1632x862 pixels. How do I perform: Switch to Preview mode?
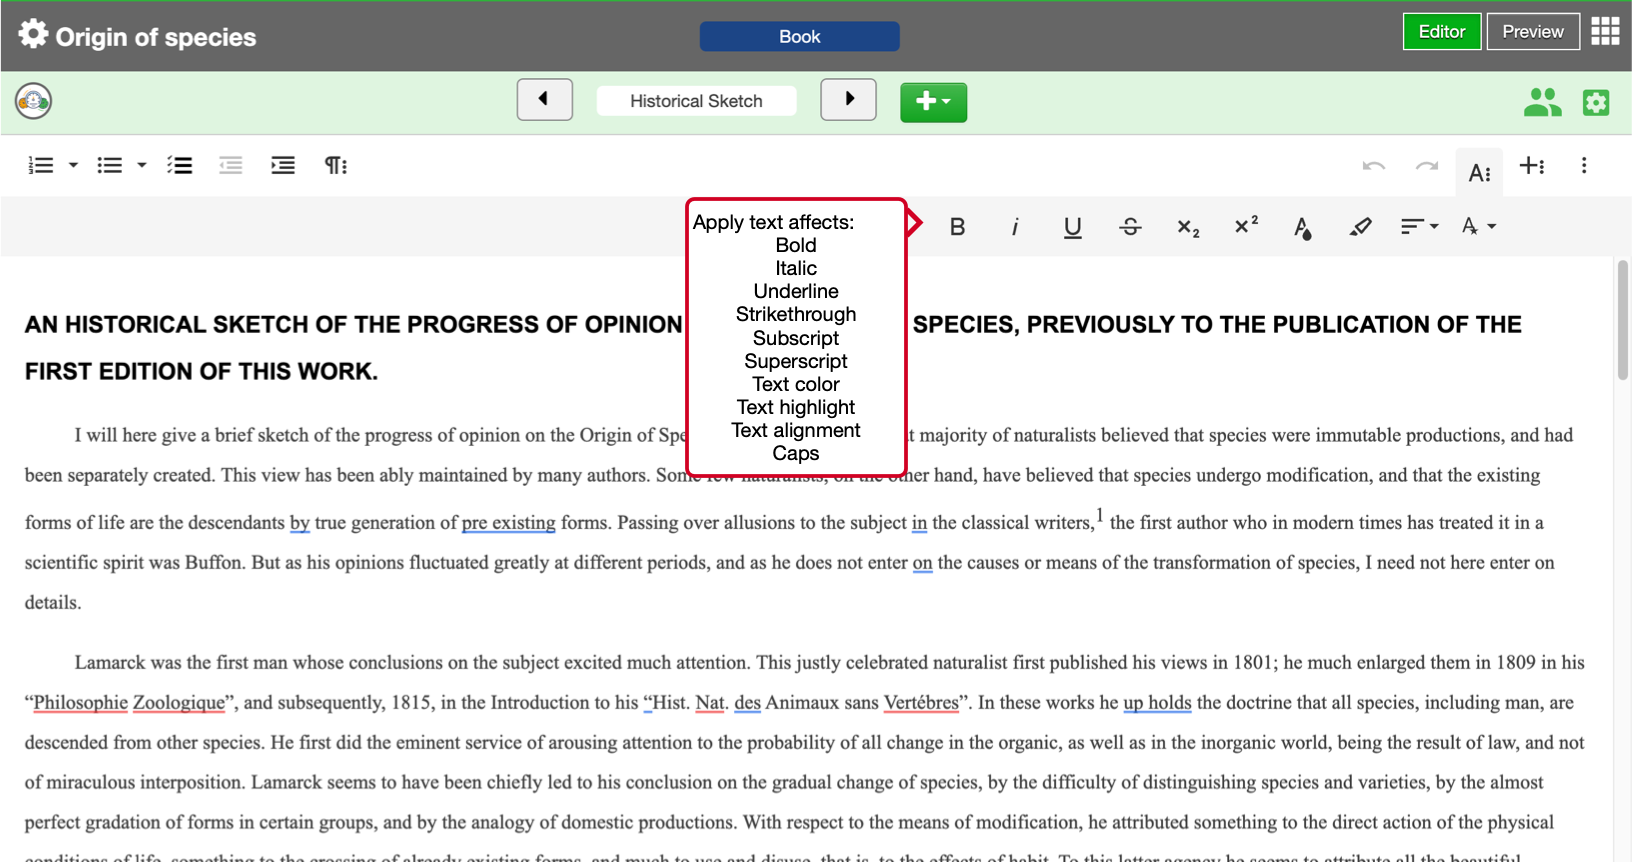click(1532, 32)
